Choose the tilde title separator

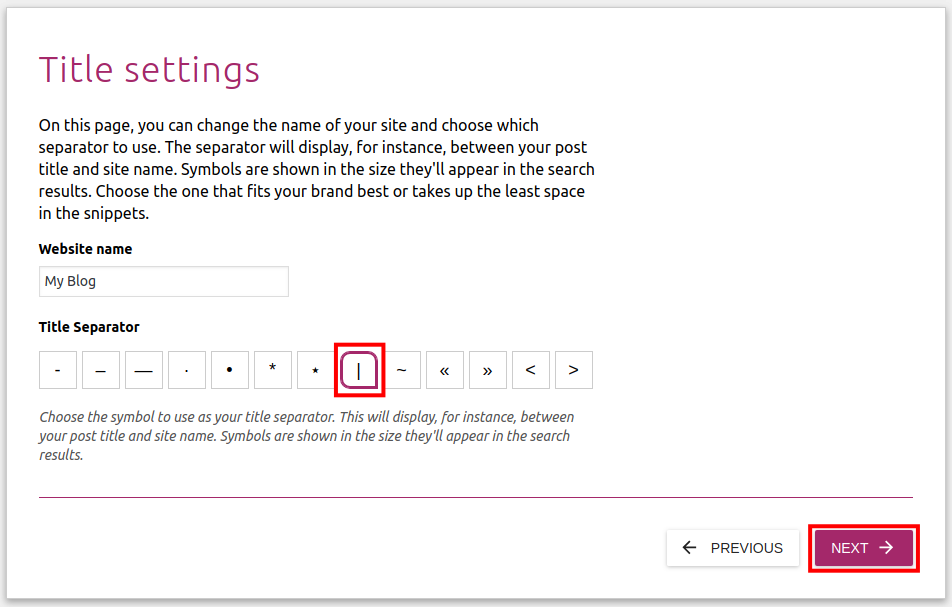[402, 370]
